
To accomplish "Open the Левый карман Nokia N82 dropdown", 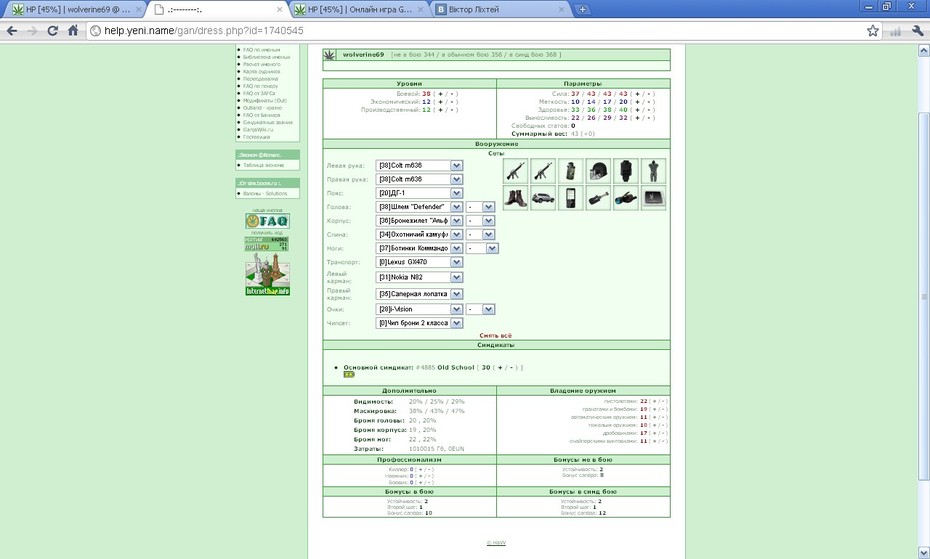I will pyautogui.click(x=419, y=277).
